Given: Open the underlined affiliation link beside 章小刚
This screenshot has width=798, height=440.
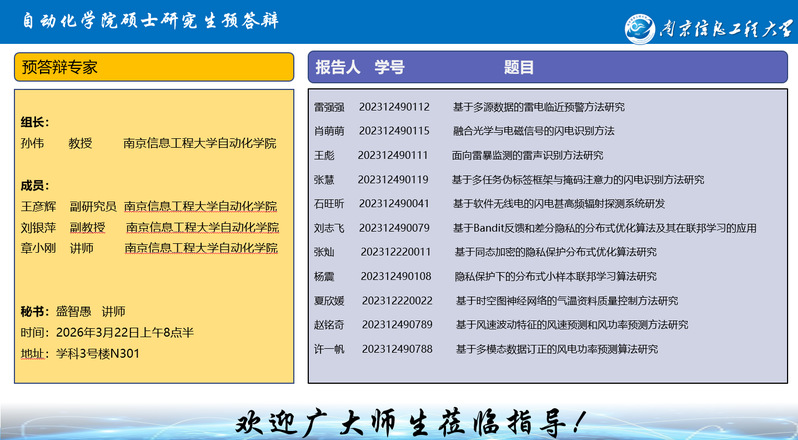Looking at the screenshot, I should pyautogui.click(x=201, y=247).
